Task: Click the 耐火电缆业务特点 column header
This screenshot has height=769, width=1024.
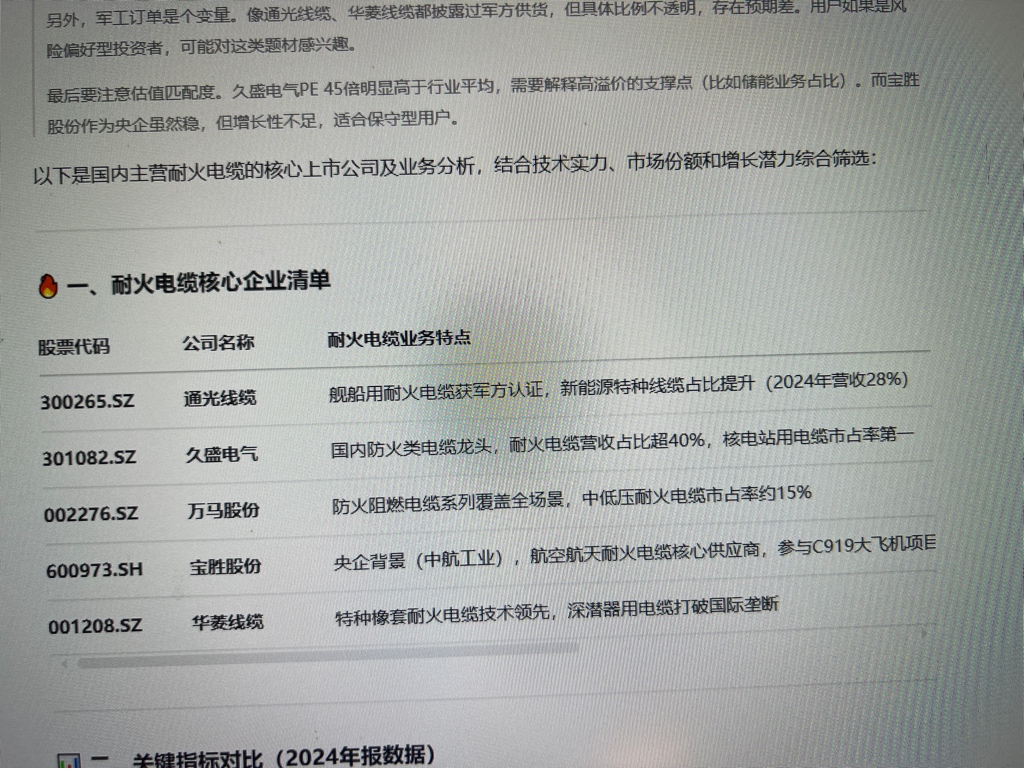Action: pyautogui.click(x=399, y=337)
